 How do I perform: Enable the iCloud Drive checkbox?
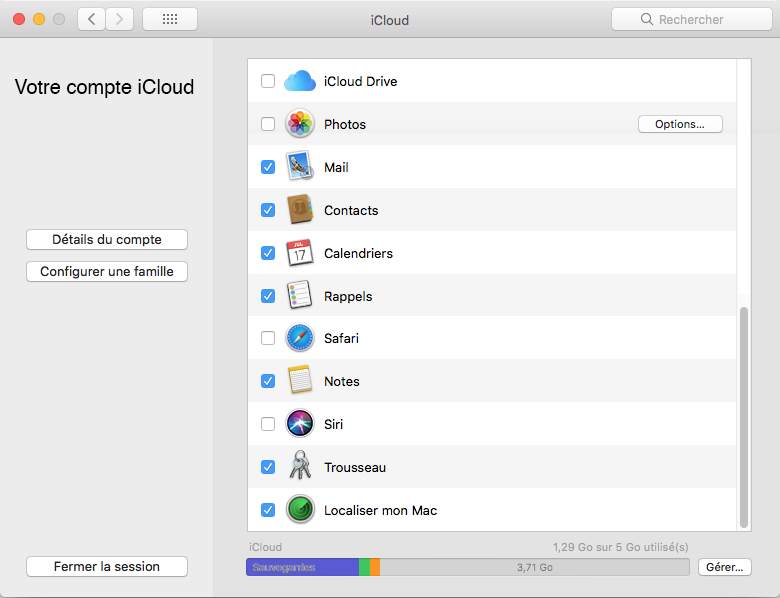(268, 81)
